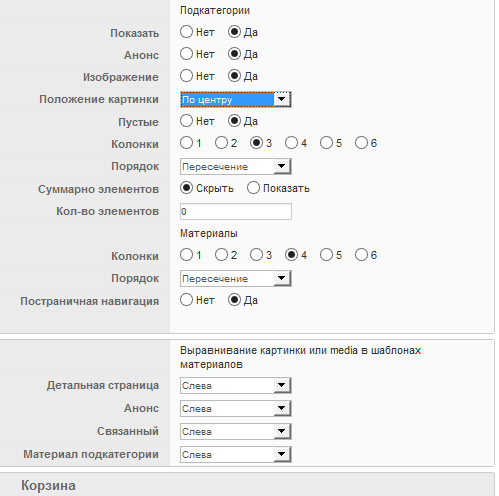This screenshot has width=499, height=496.
Task: Open the Положение картинки dropdown
Action: point(236,100)
